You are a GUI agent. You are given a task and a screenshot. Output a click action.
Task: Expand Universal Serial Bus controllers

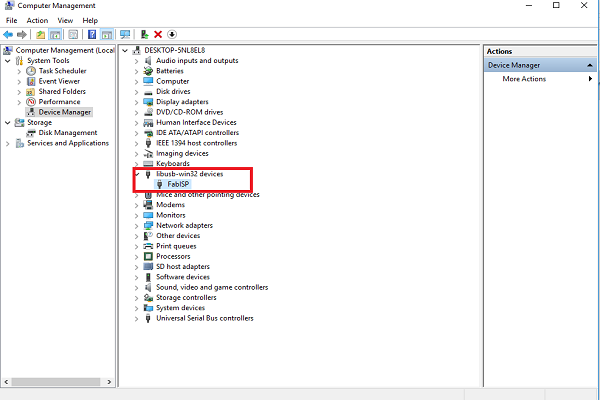pos(136,318)
